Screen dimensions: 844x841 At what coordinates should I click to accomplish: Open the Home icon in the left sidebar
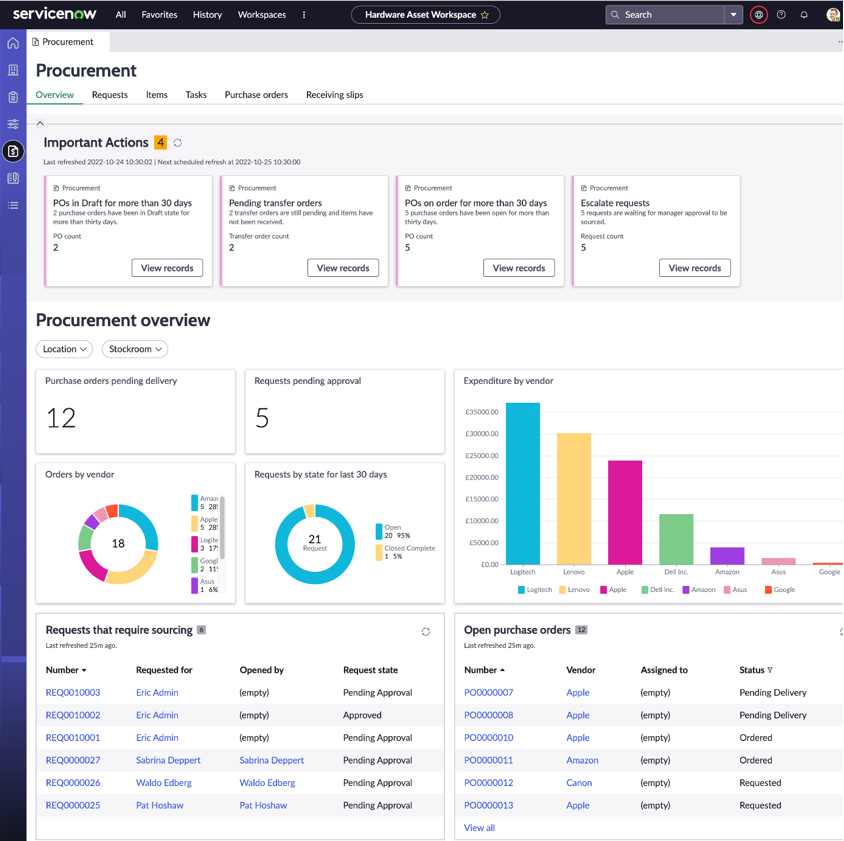pyautogui.click(x=13, y=42)
